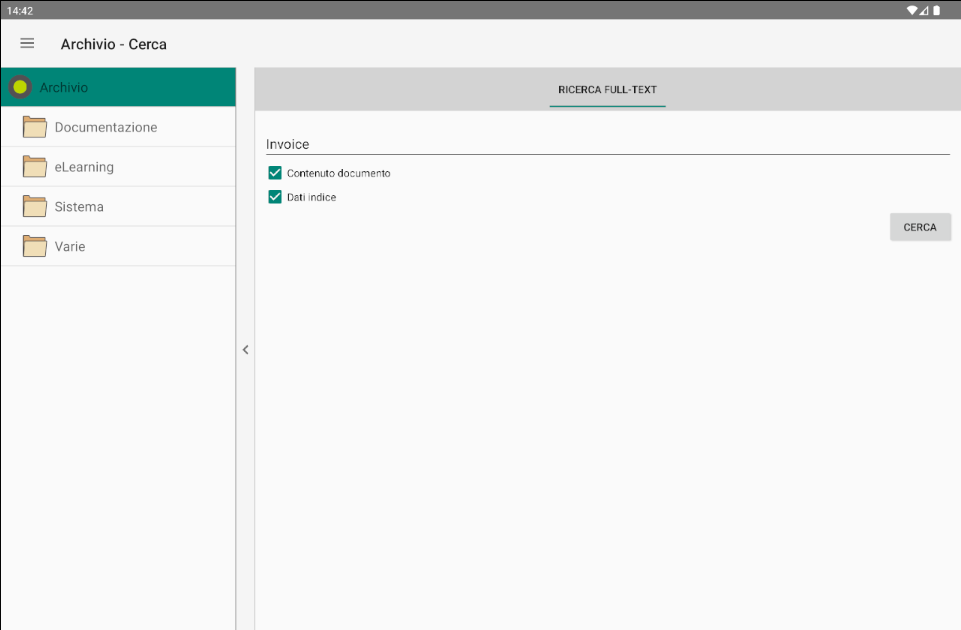Open the eLearning folder label

pos(84,167)
